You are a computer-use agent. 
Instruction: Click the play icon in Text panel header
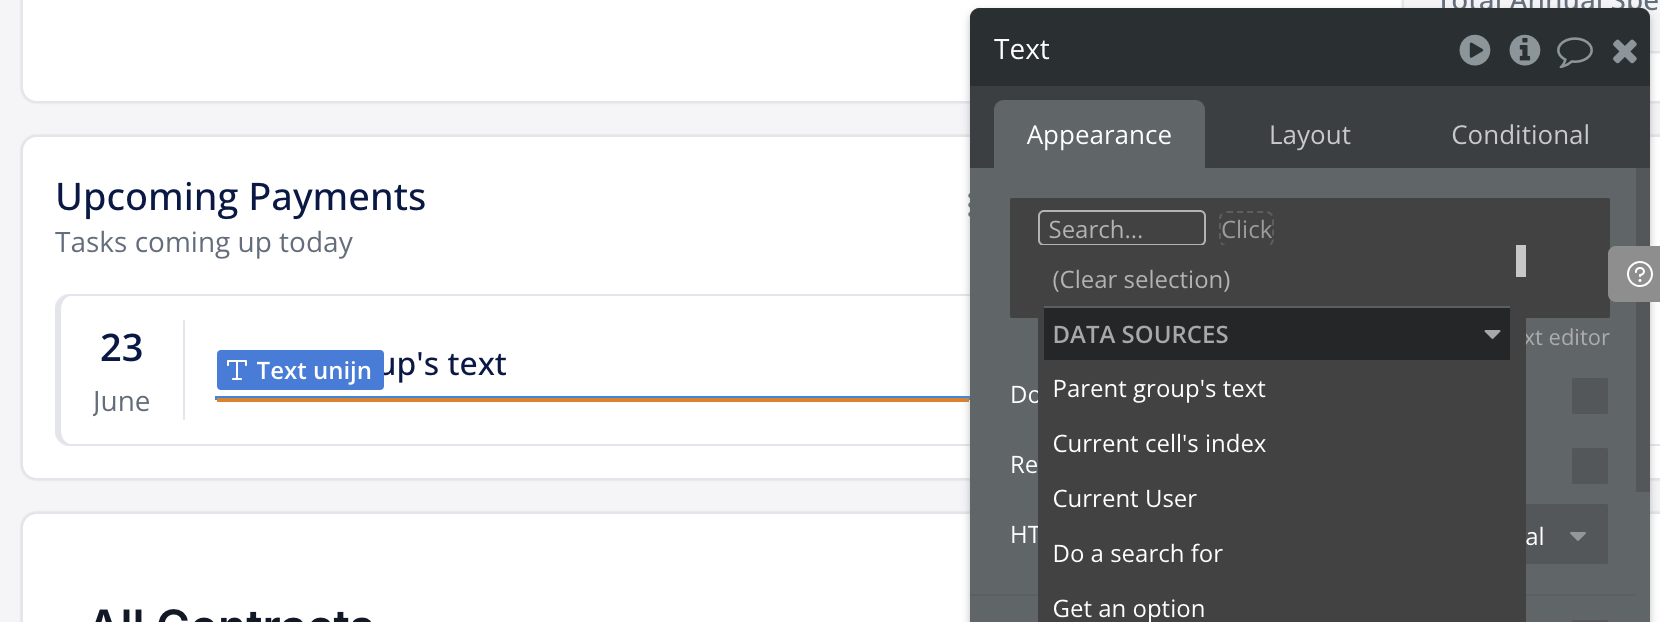1474,50
